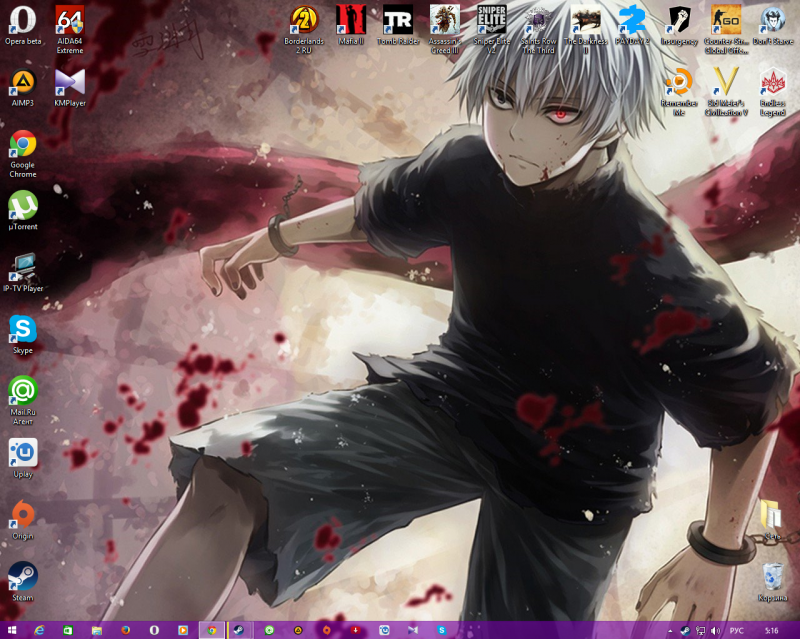This screenshot has height=639, width=800.
Task: Select the Don't Starve shortcut
Action: click(773, 26)
